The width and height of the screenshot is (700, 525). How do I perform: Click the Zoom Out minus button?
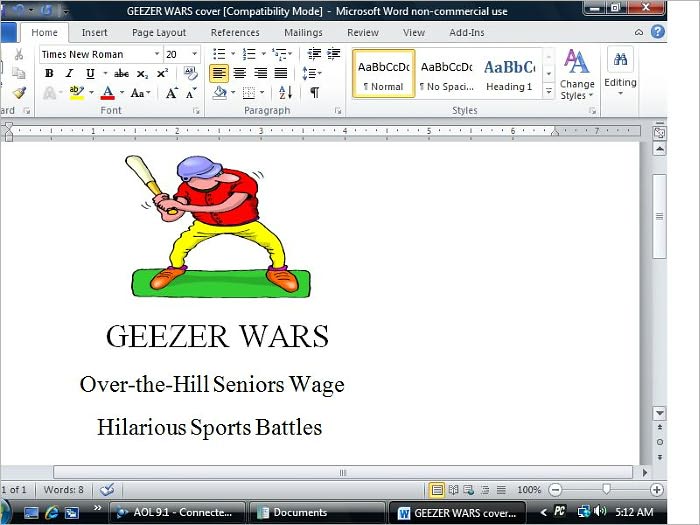tap(555, 490)
